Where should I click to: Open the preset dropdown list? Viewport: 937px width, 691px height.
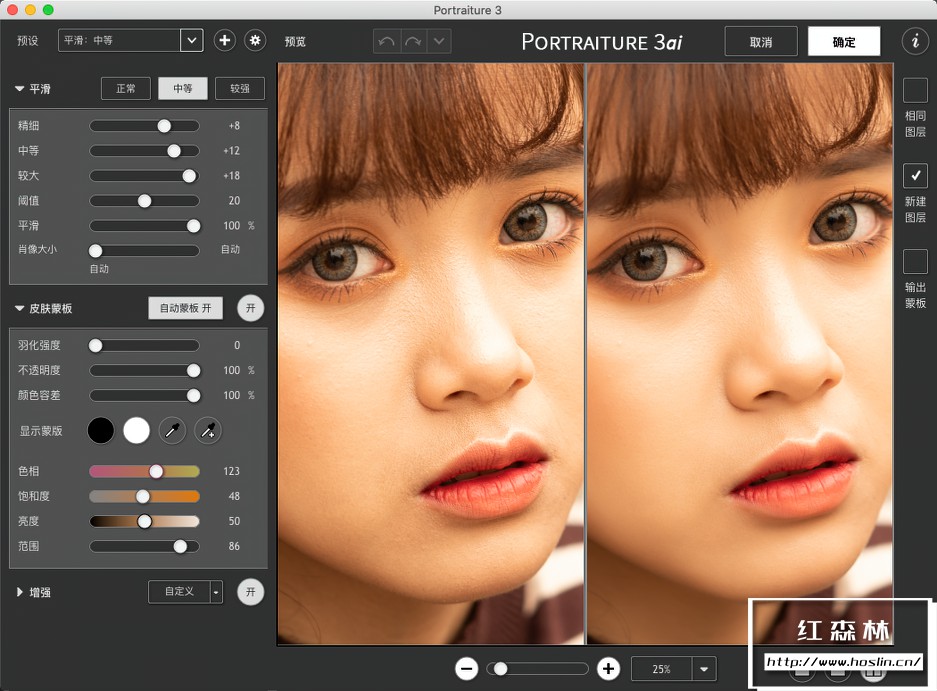pyautogui.click(x=191, y=40)
